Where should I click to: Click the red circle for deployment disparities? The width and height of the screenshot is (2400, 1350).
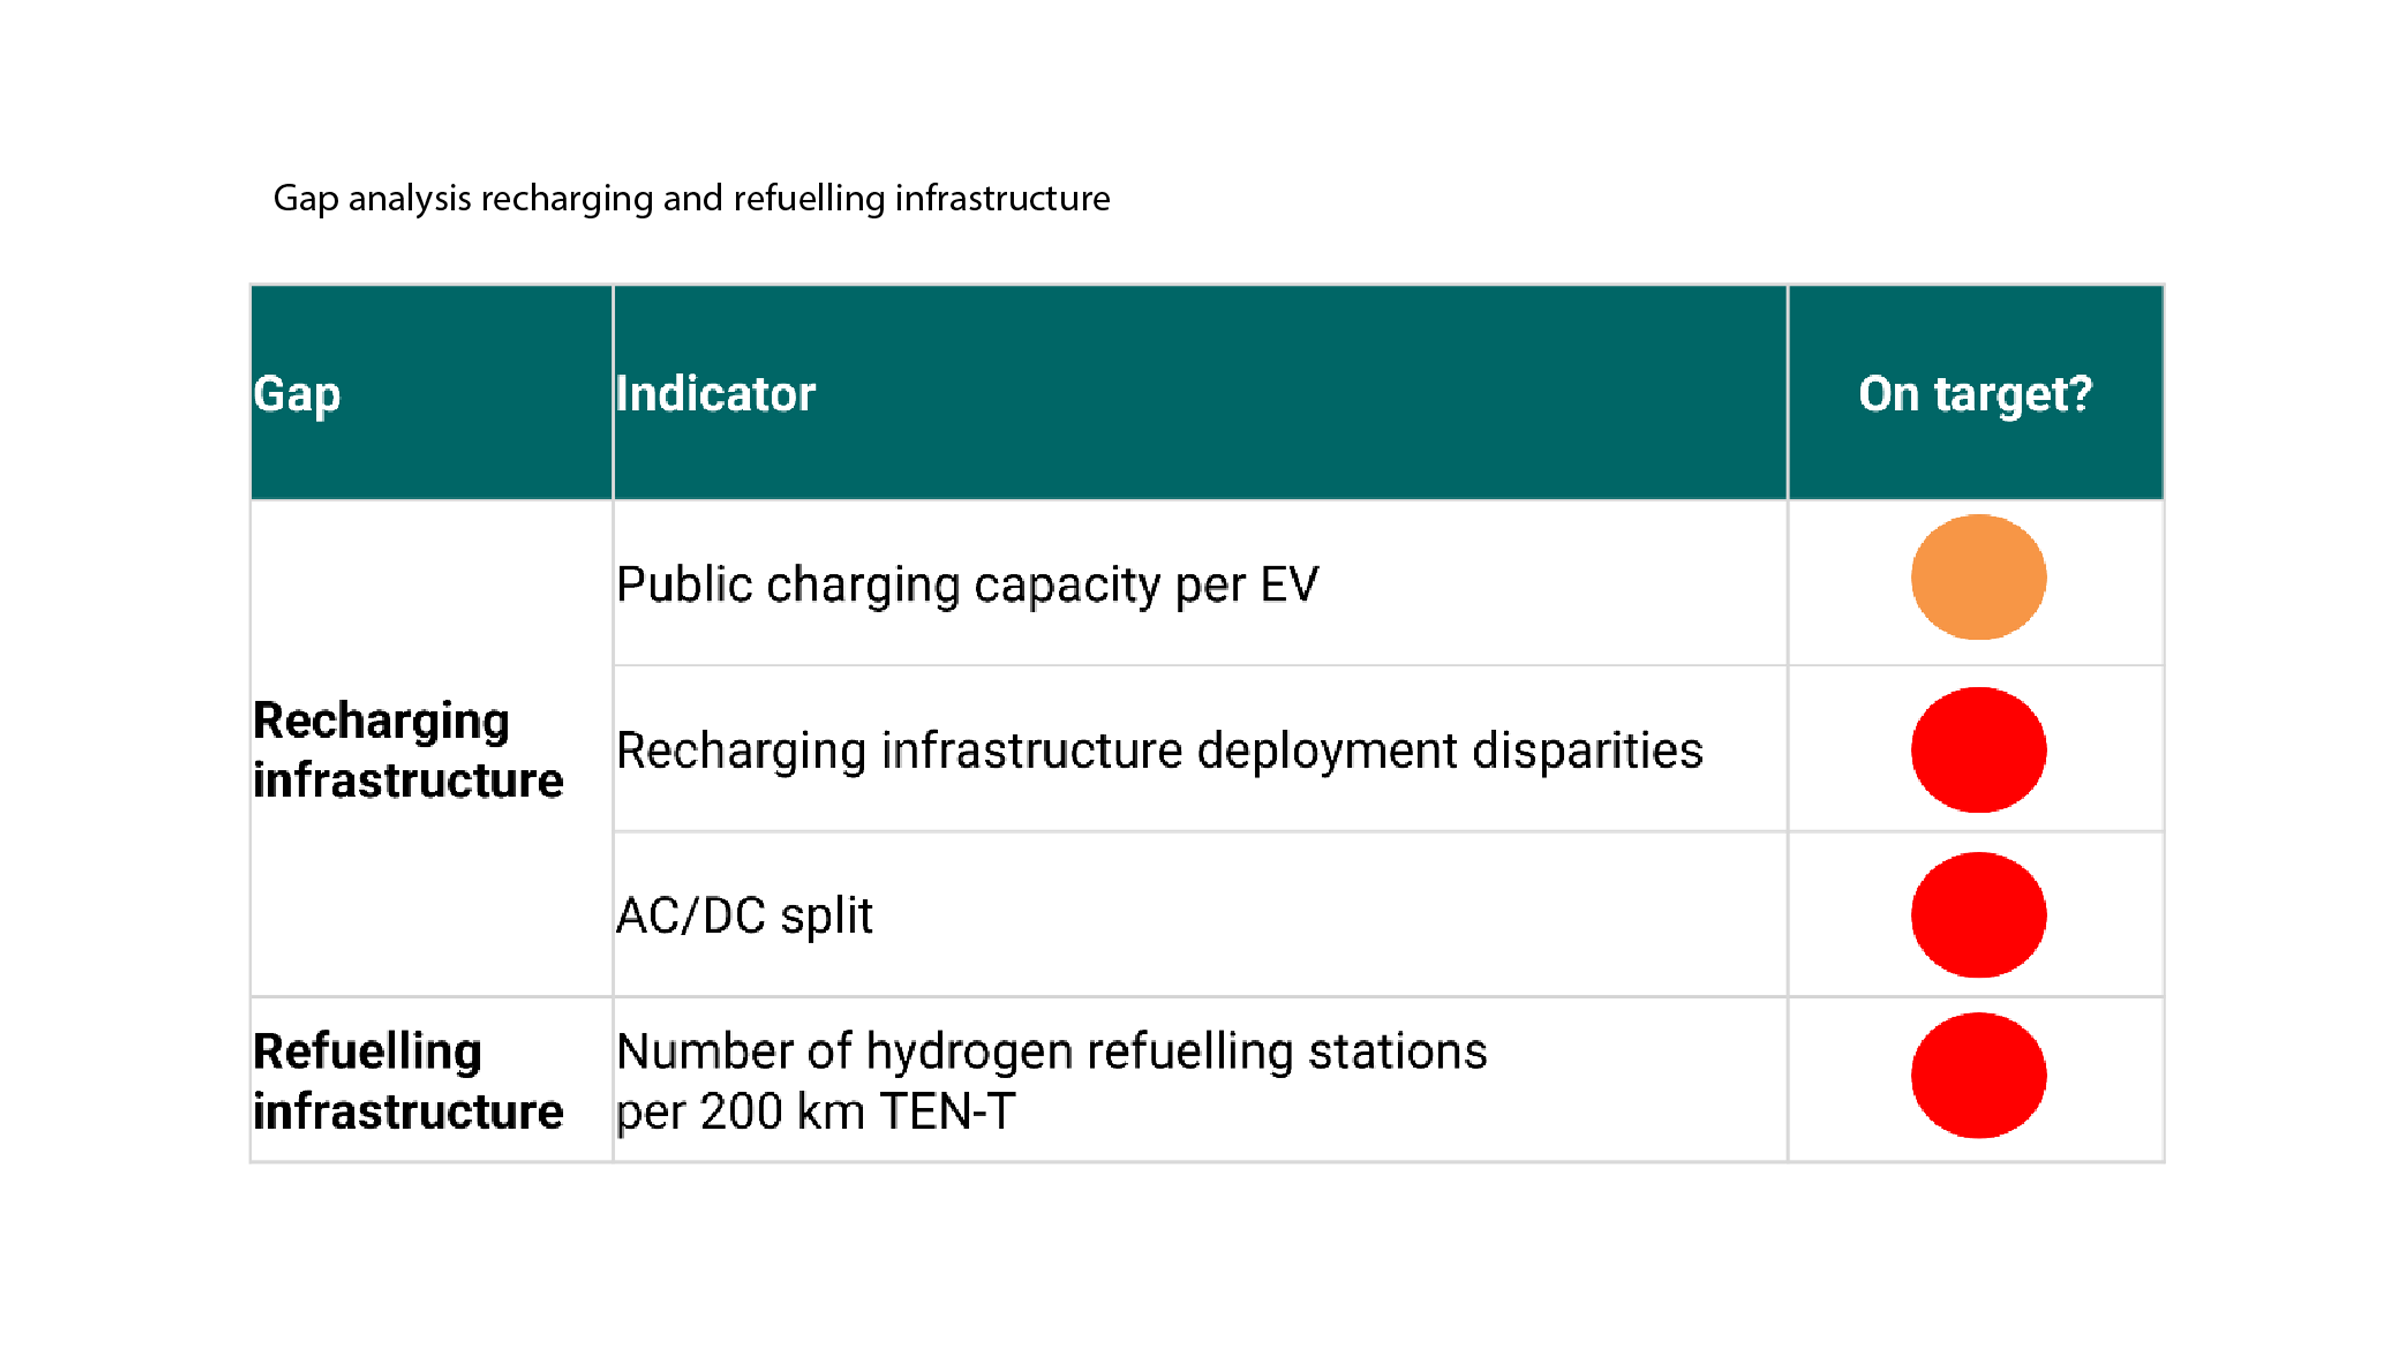click(x=1978, y=749)
